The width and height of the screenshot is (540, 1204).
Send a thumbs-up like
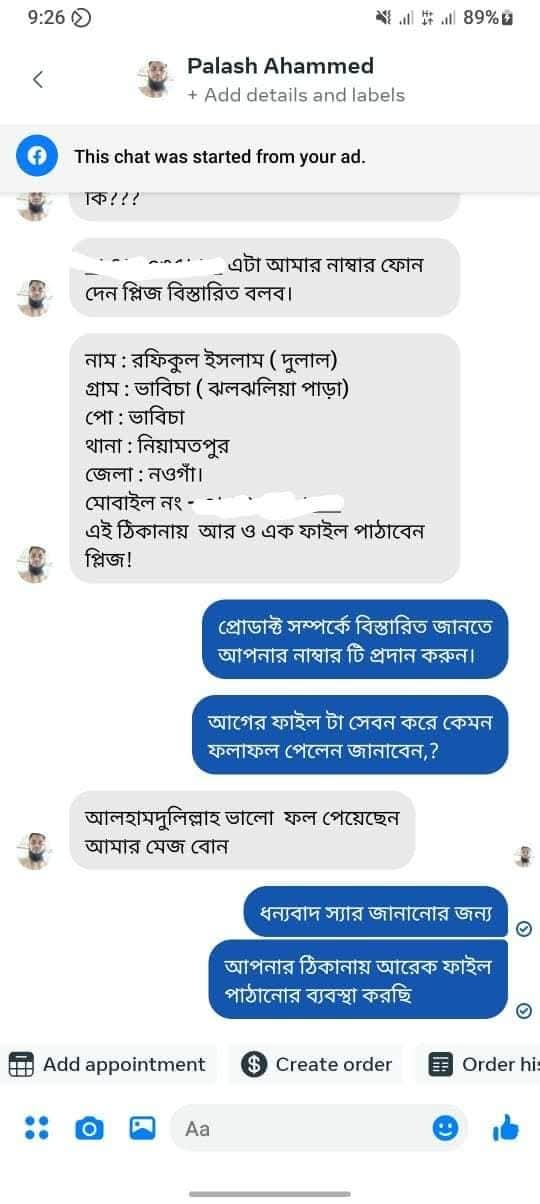click(x=506, y=1129)
